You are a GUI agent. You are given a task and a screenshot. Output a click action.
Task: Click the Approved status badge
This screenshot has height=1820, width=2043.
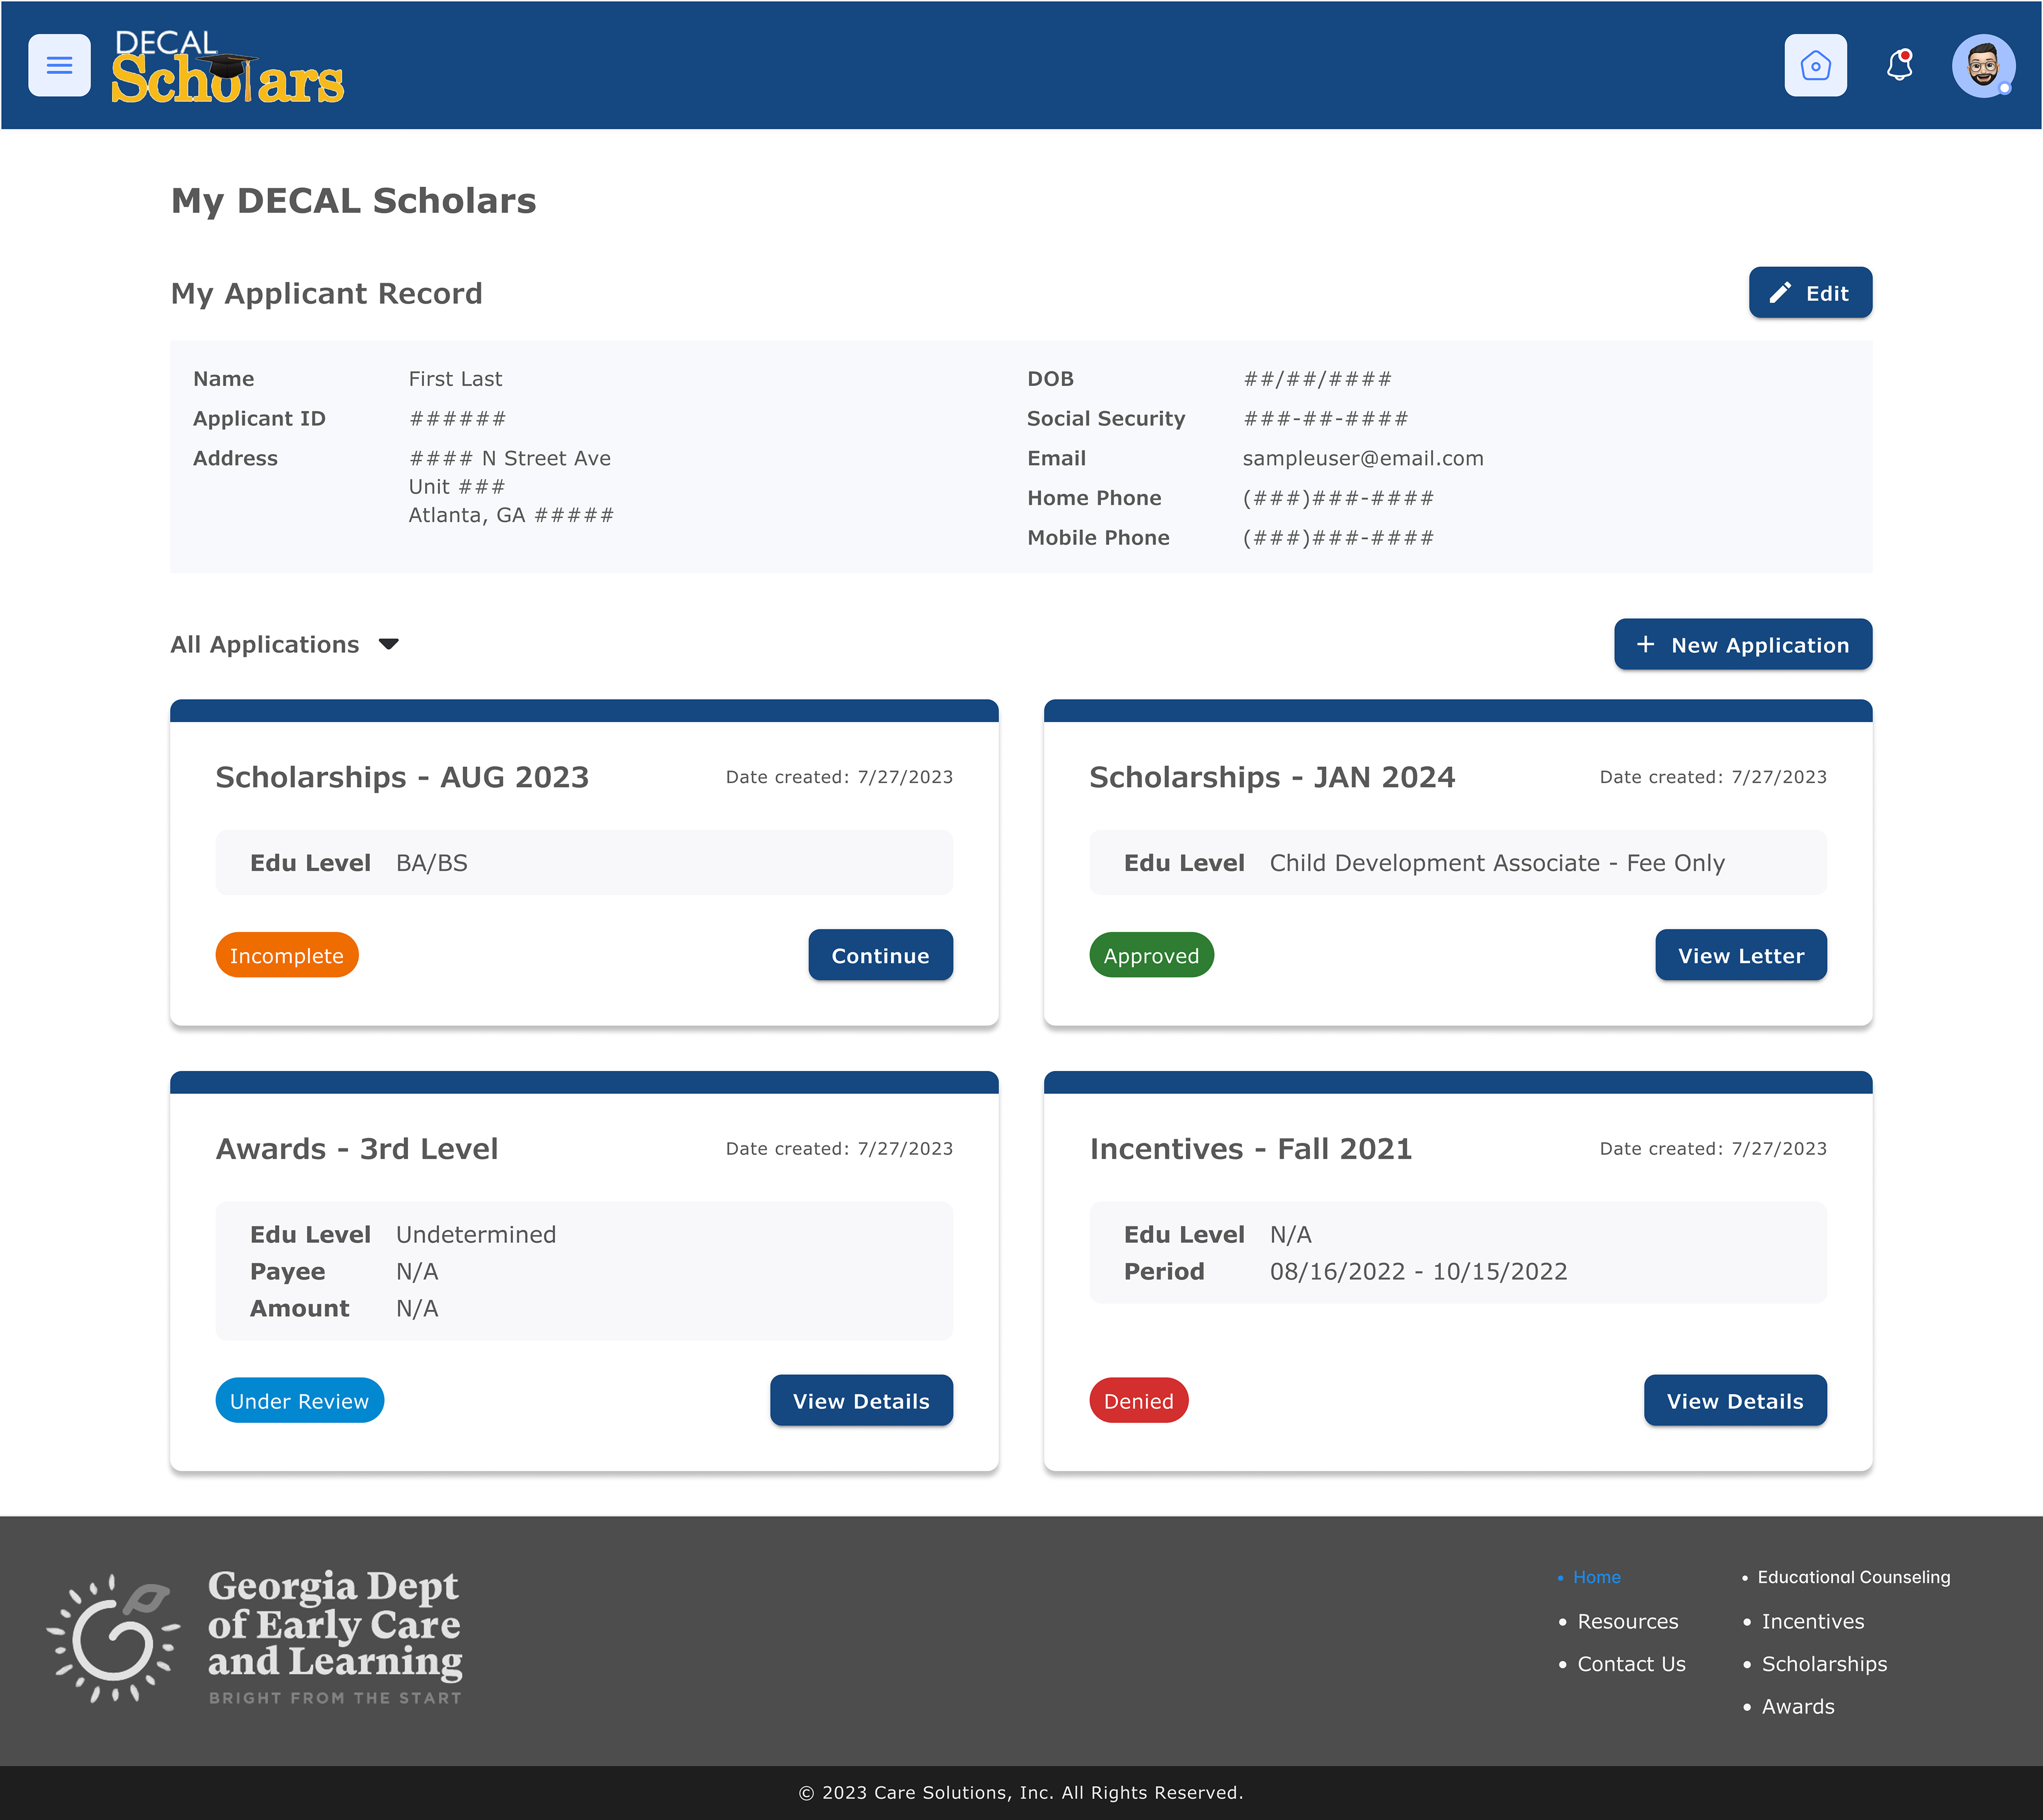click(x=1151, y=956)
